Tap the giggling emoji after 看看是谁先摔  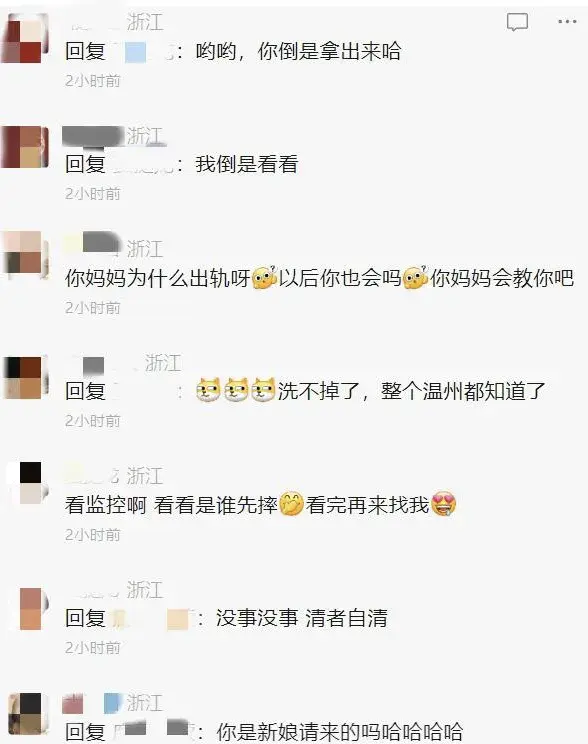[x=291, y=504]
